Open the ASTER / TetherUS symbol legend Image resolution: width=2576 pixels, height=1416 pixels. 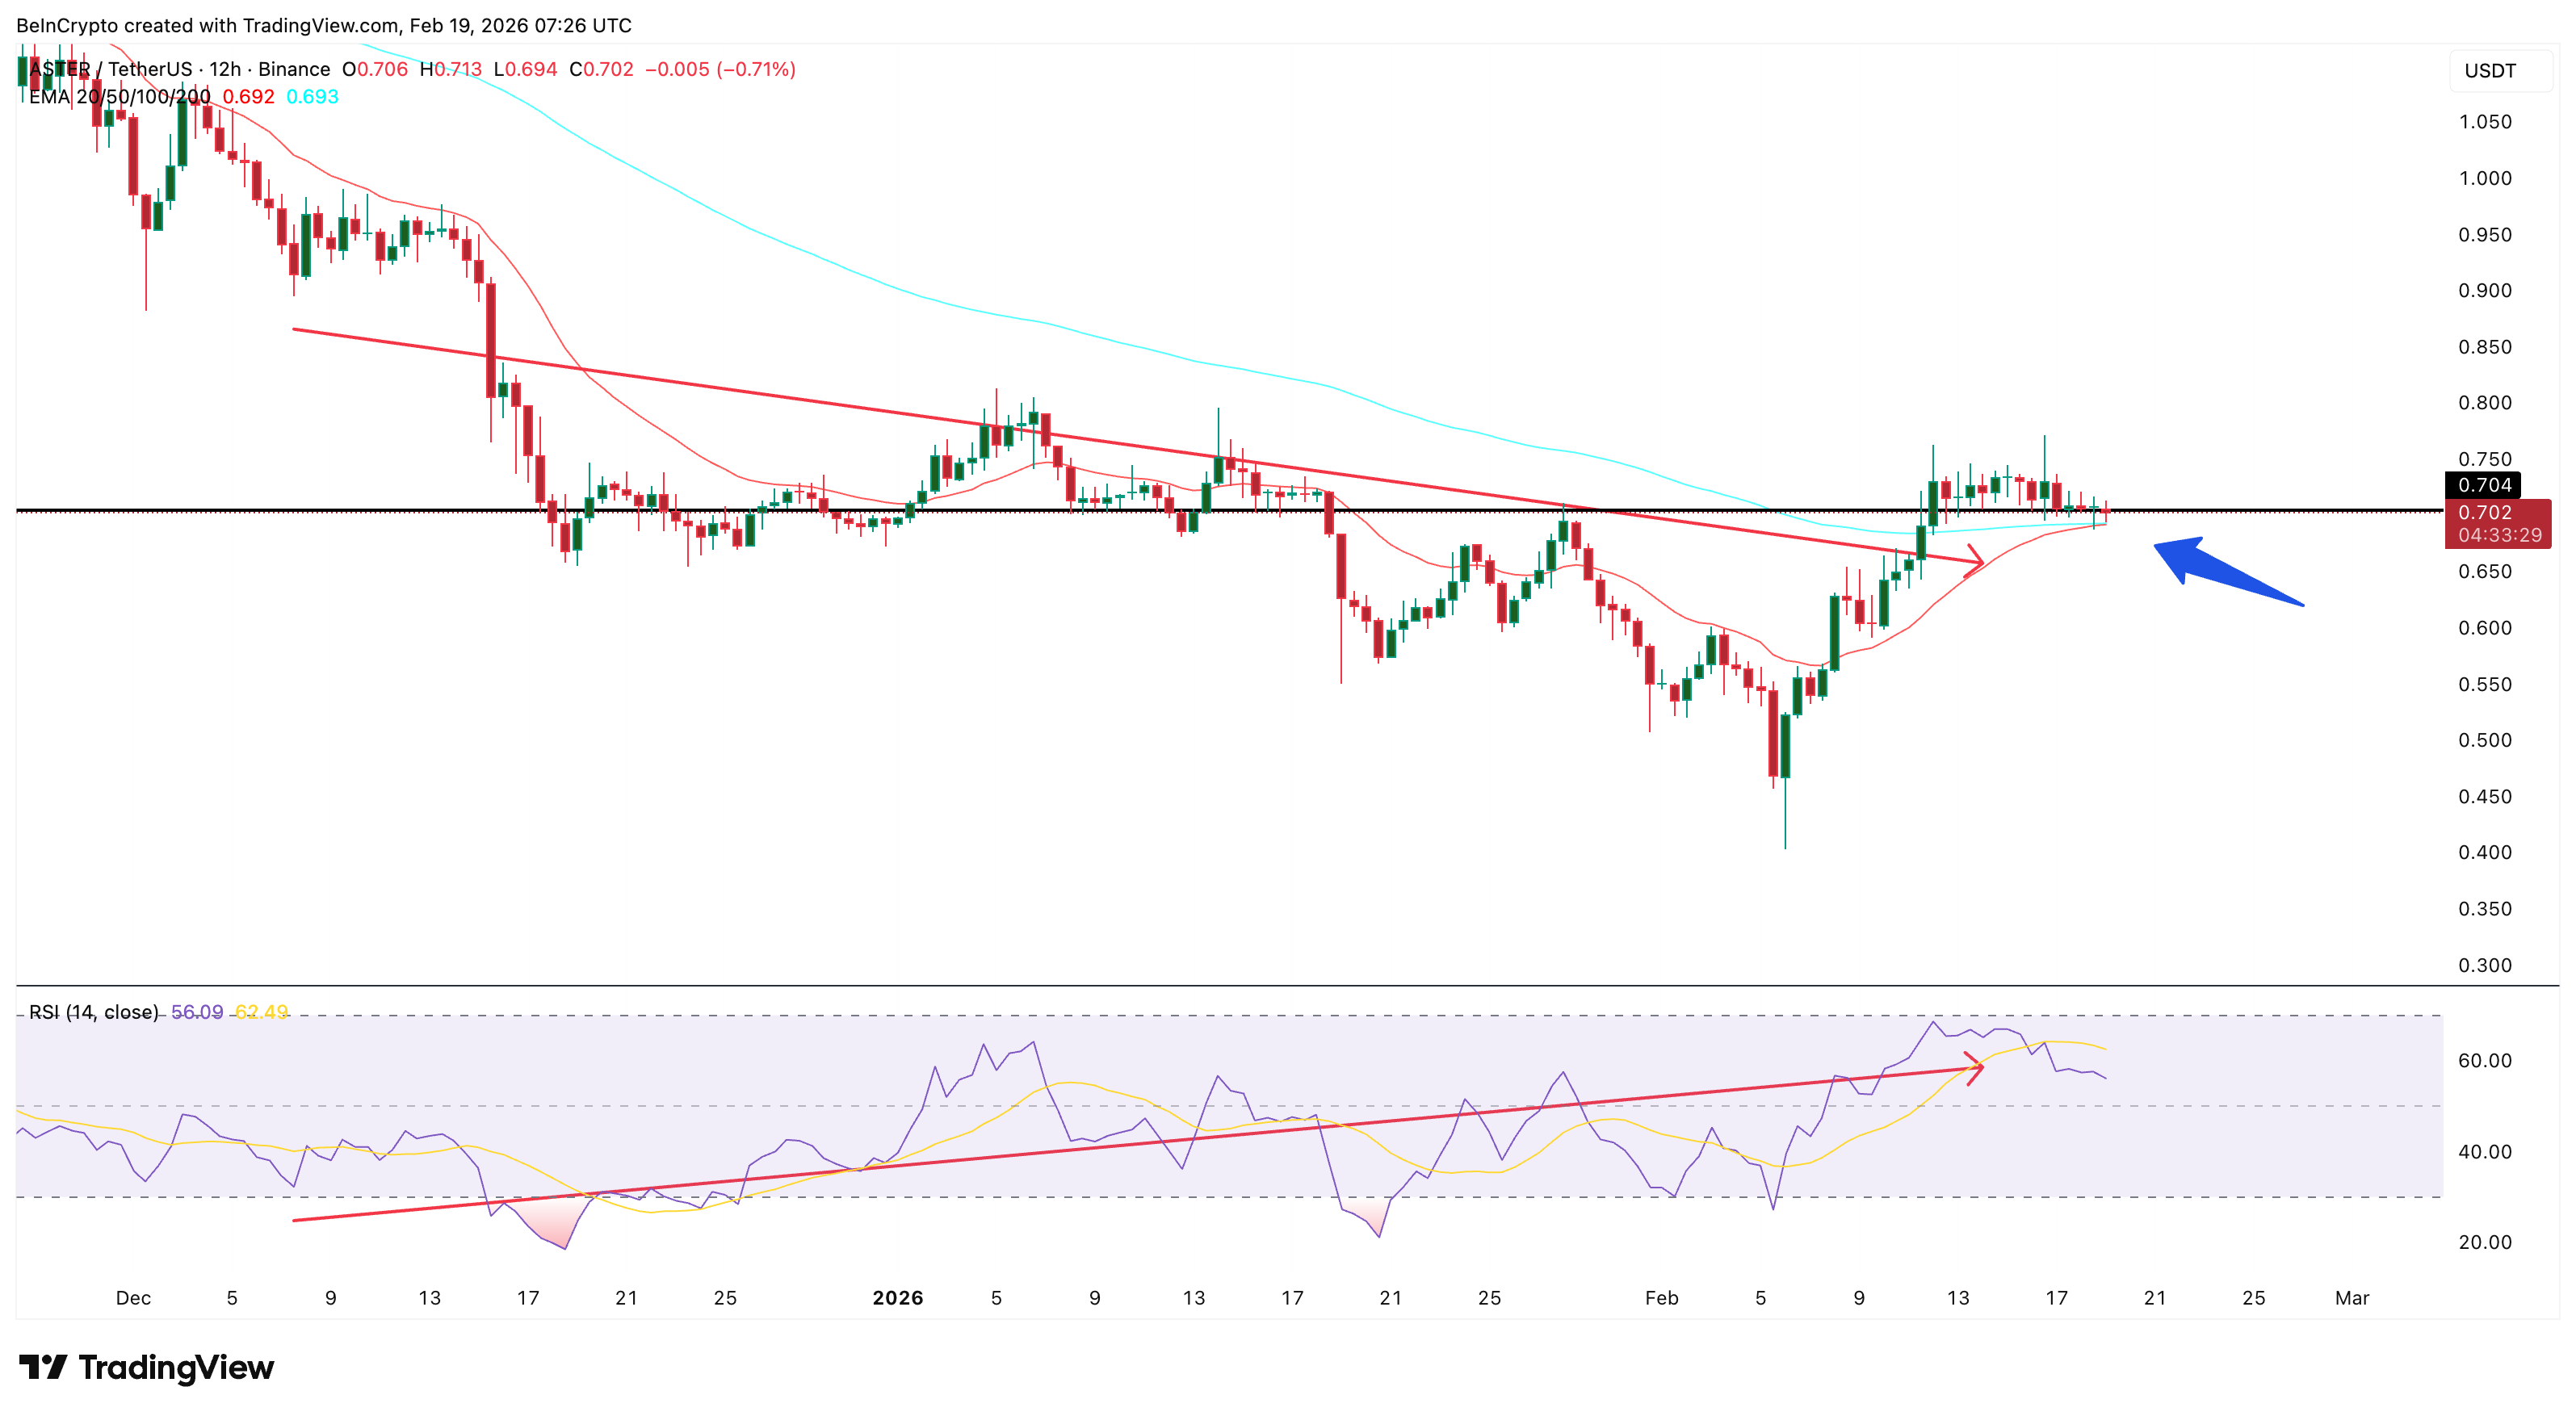pos(110,69)
